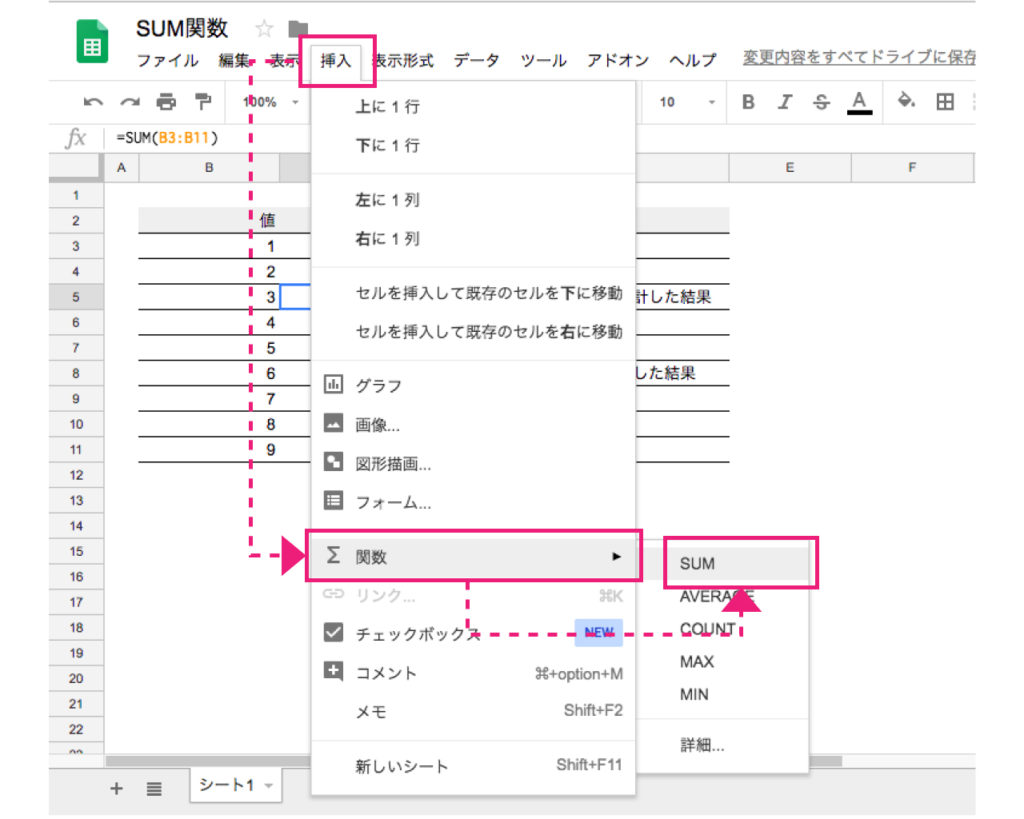Open the font size dropdown
The image size is (1024, 819).
coord(683,101)
